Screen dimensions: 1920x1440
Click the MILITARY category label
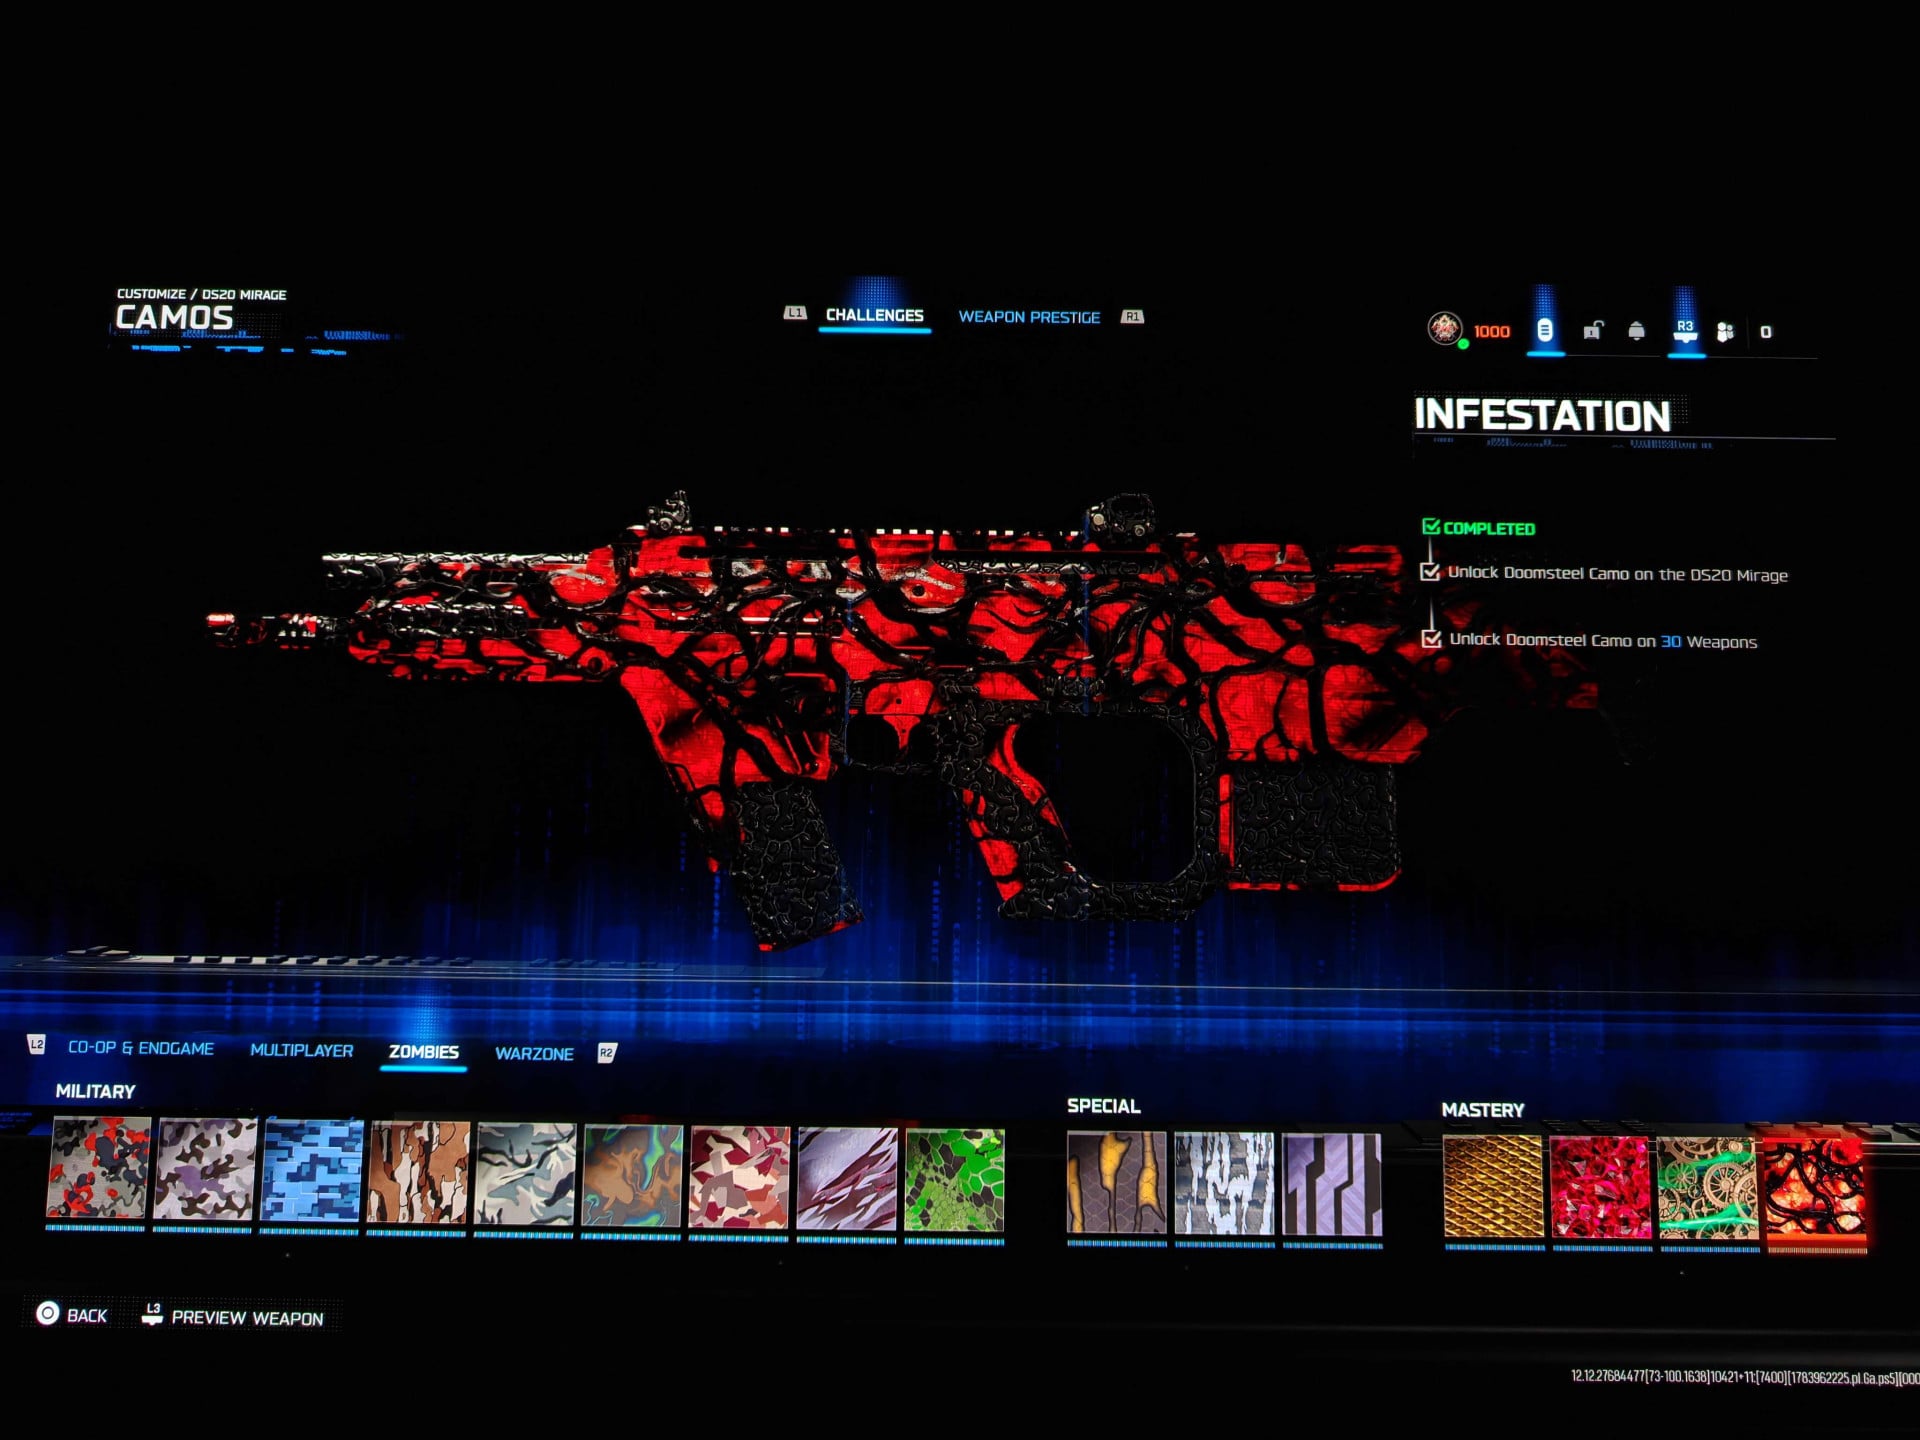95,1091
